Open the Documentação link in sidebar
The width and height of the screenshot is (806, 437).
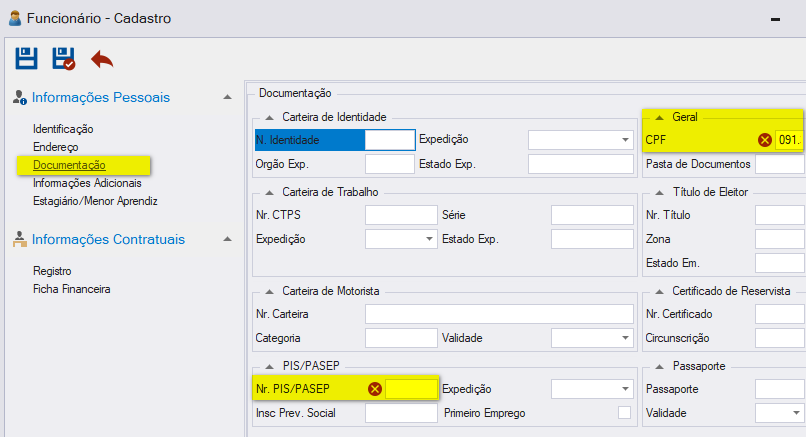tap(69, 165)
